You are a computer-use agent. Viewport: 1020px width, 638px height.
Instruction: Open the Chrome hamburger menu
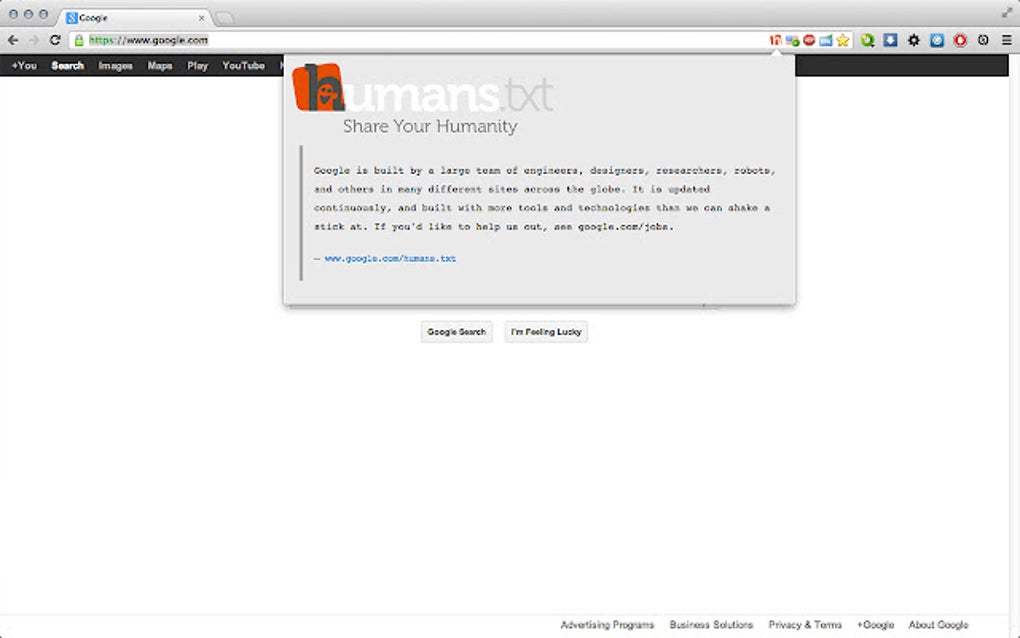tap(1006, 40)
